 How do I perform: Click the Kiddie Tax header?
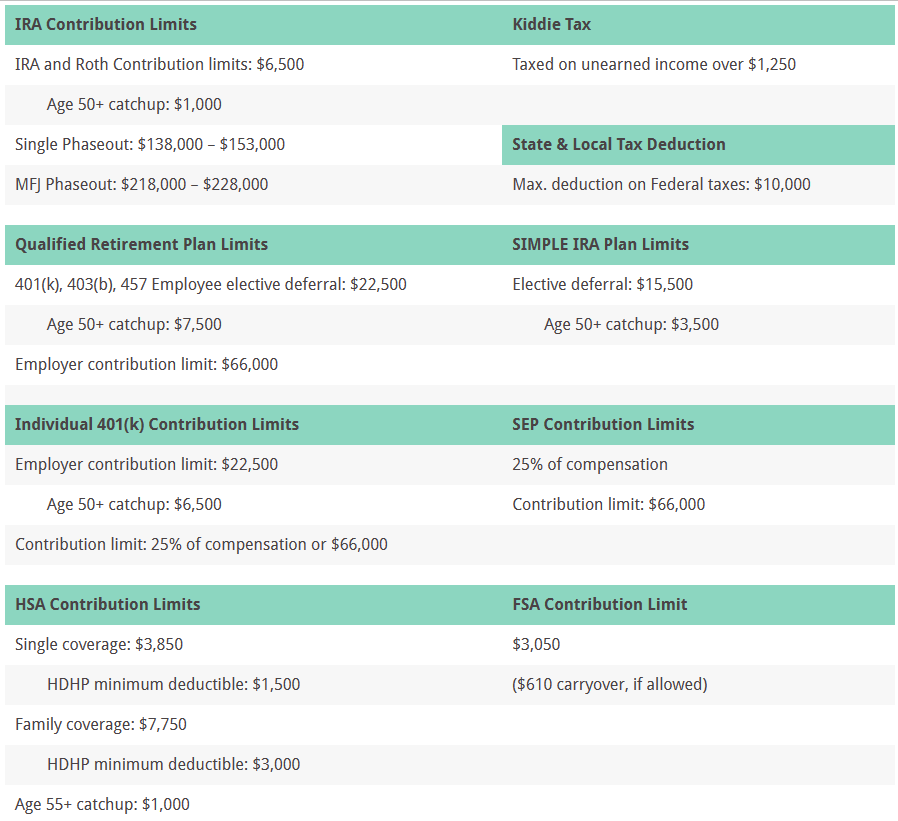(x=551, y=24)
